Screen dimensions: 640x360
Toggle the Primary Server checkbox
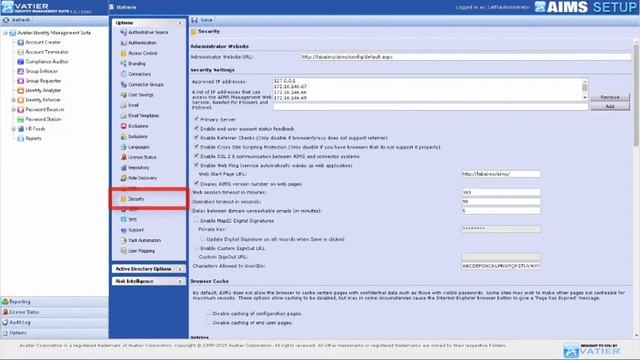(196, 119)
